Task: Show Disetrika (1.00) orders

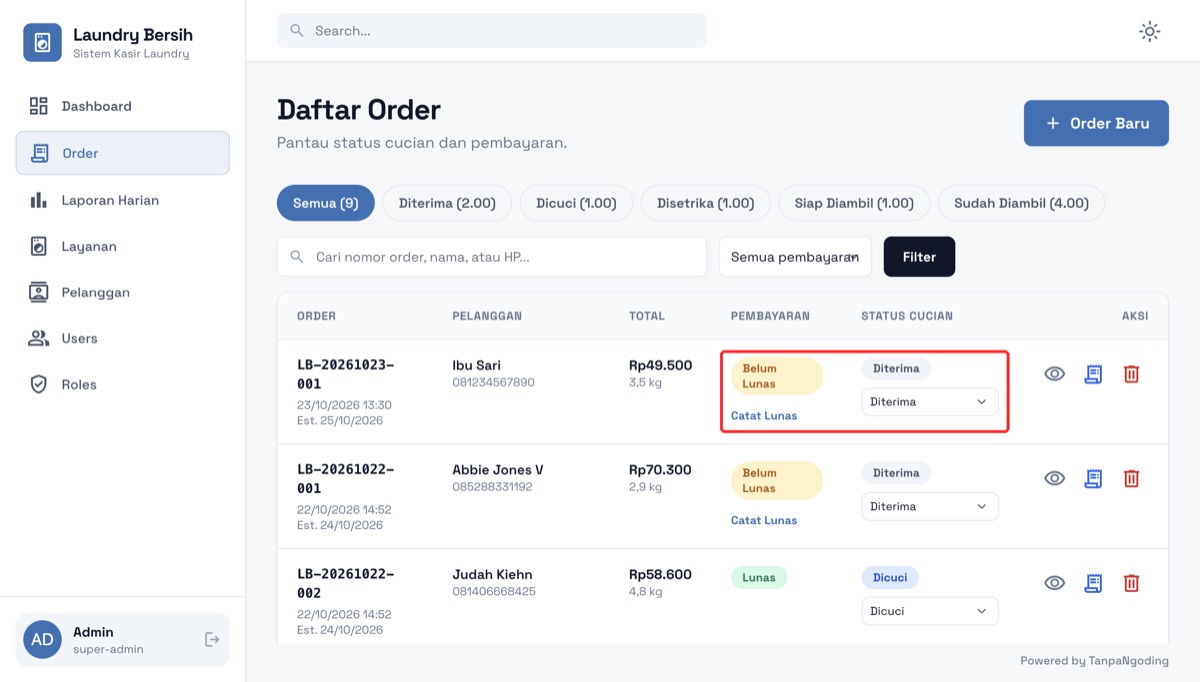Action: [x=705, y=203]
